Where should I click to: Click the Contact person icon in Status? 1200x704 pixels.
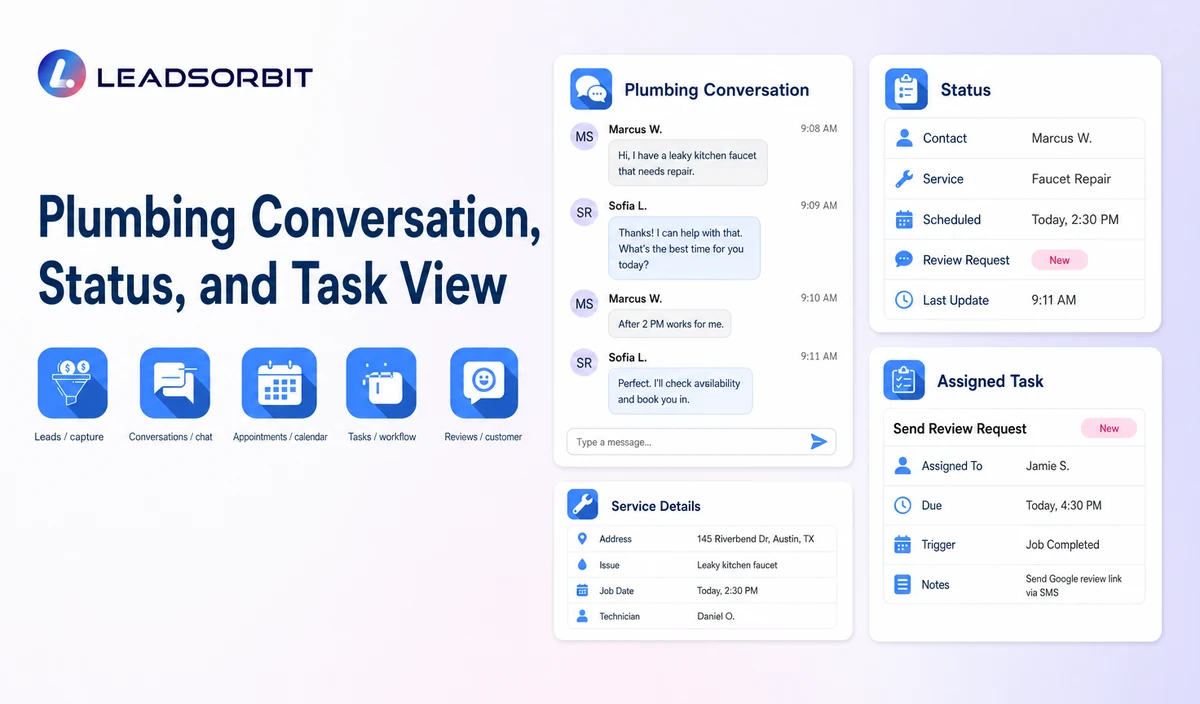[904, 138]
